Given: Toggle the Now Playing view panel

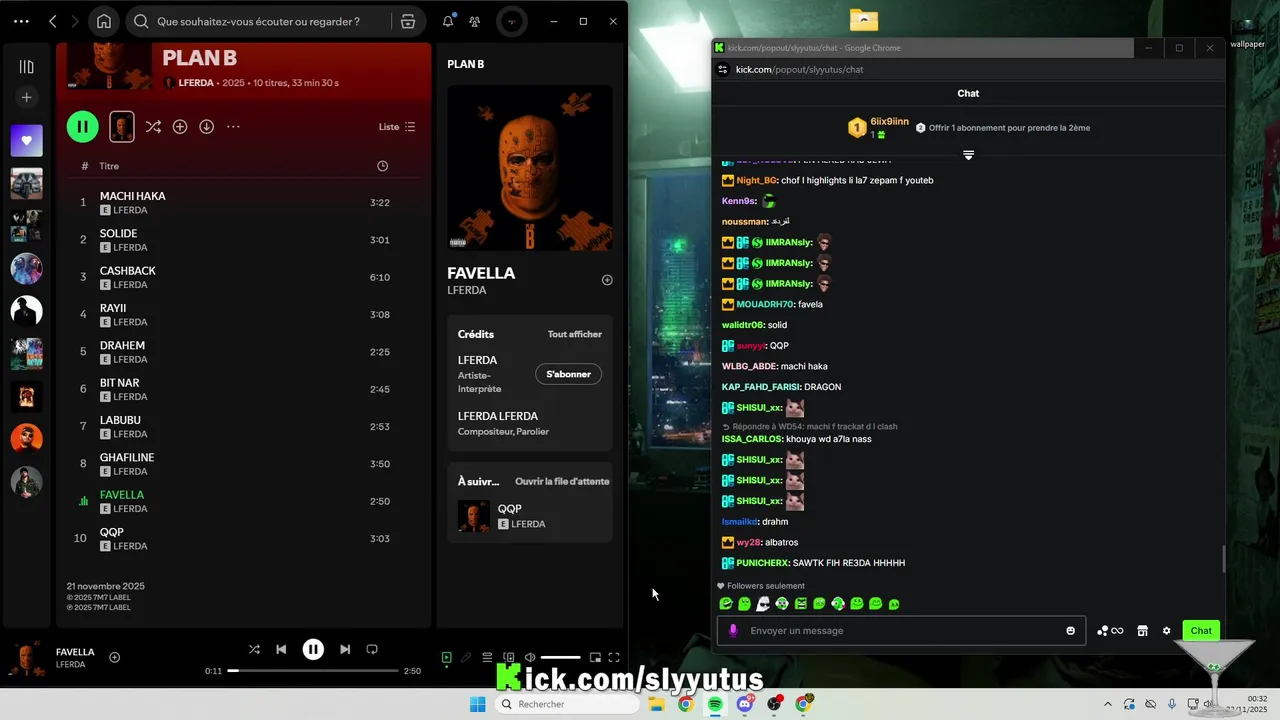Looking at the screenshot, I should [447, 657].
